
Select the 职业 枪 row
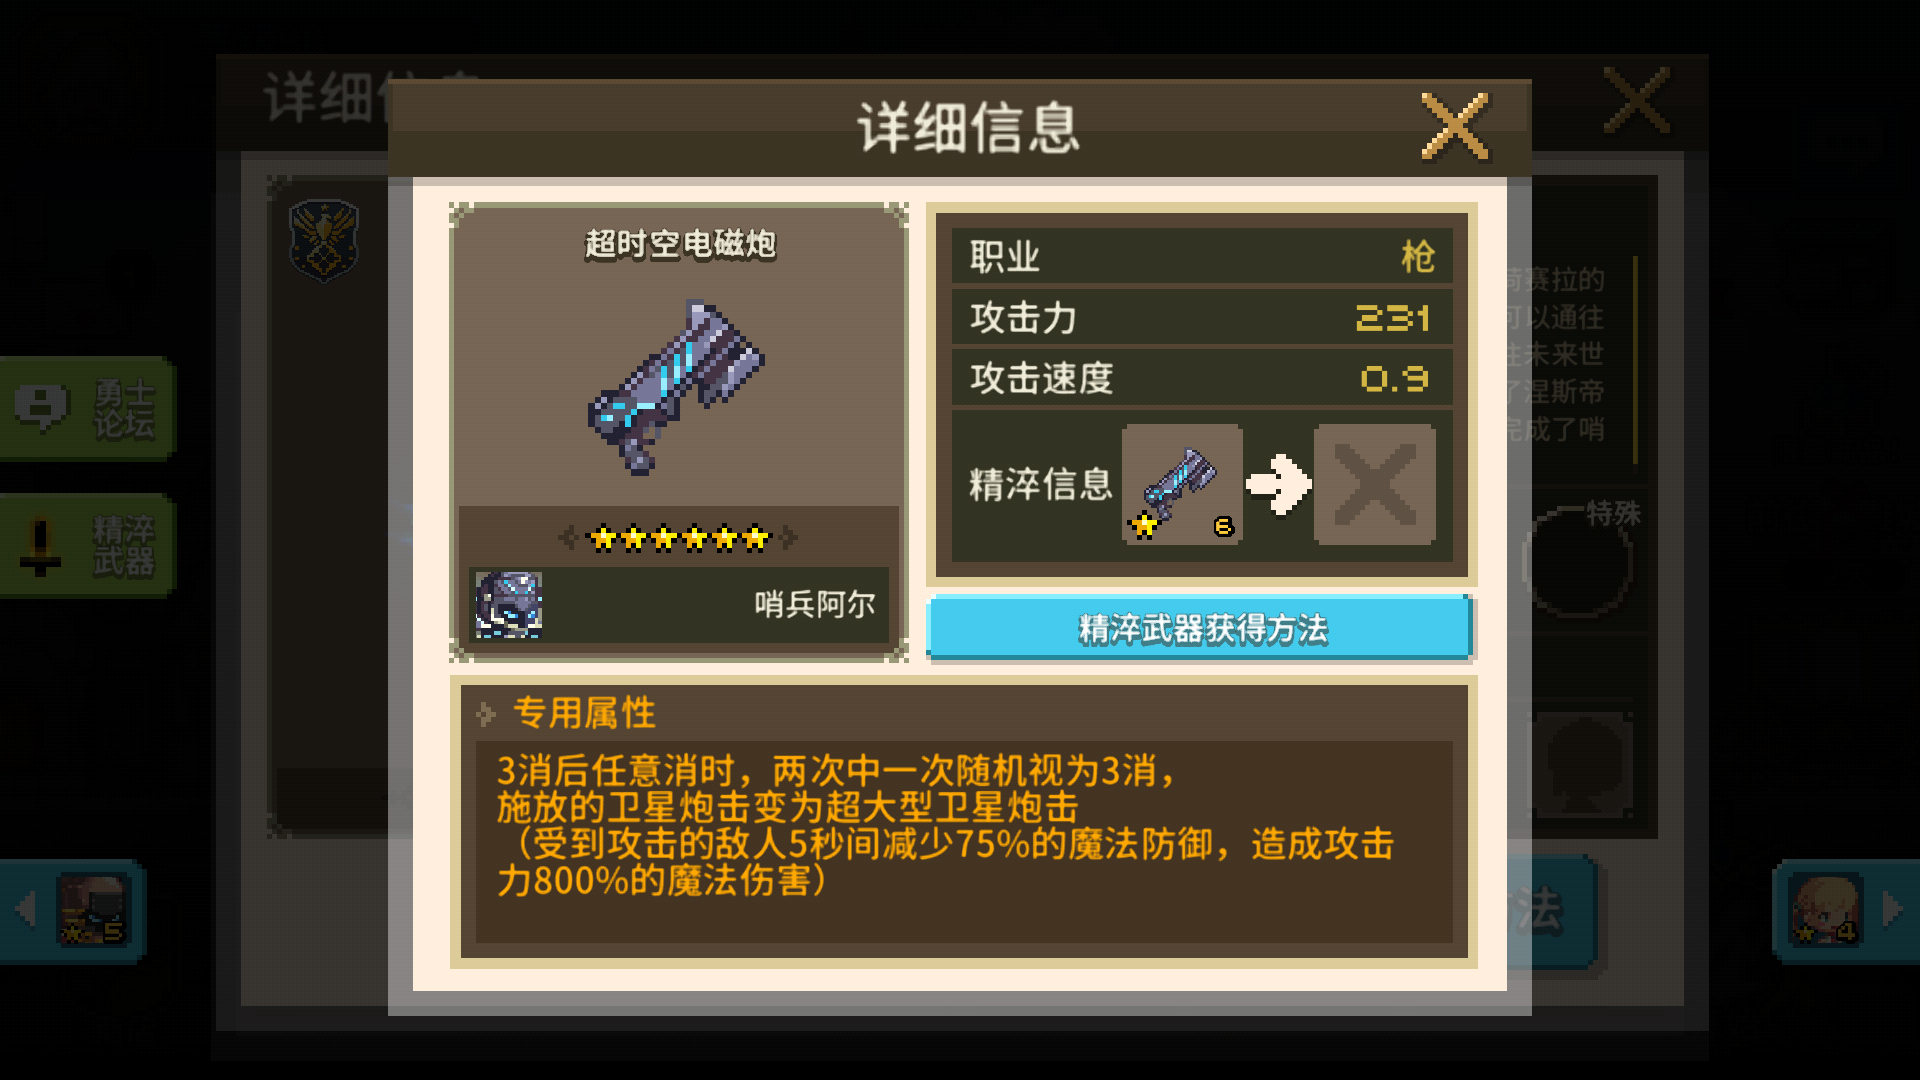point(1201,256)
